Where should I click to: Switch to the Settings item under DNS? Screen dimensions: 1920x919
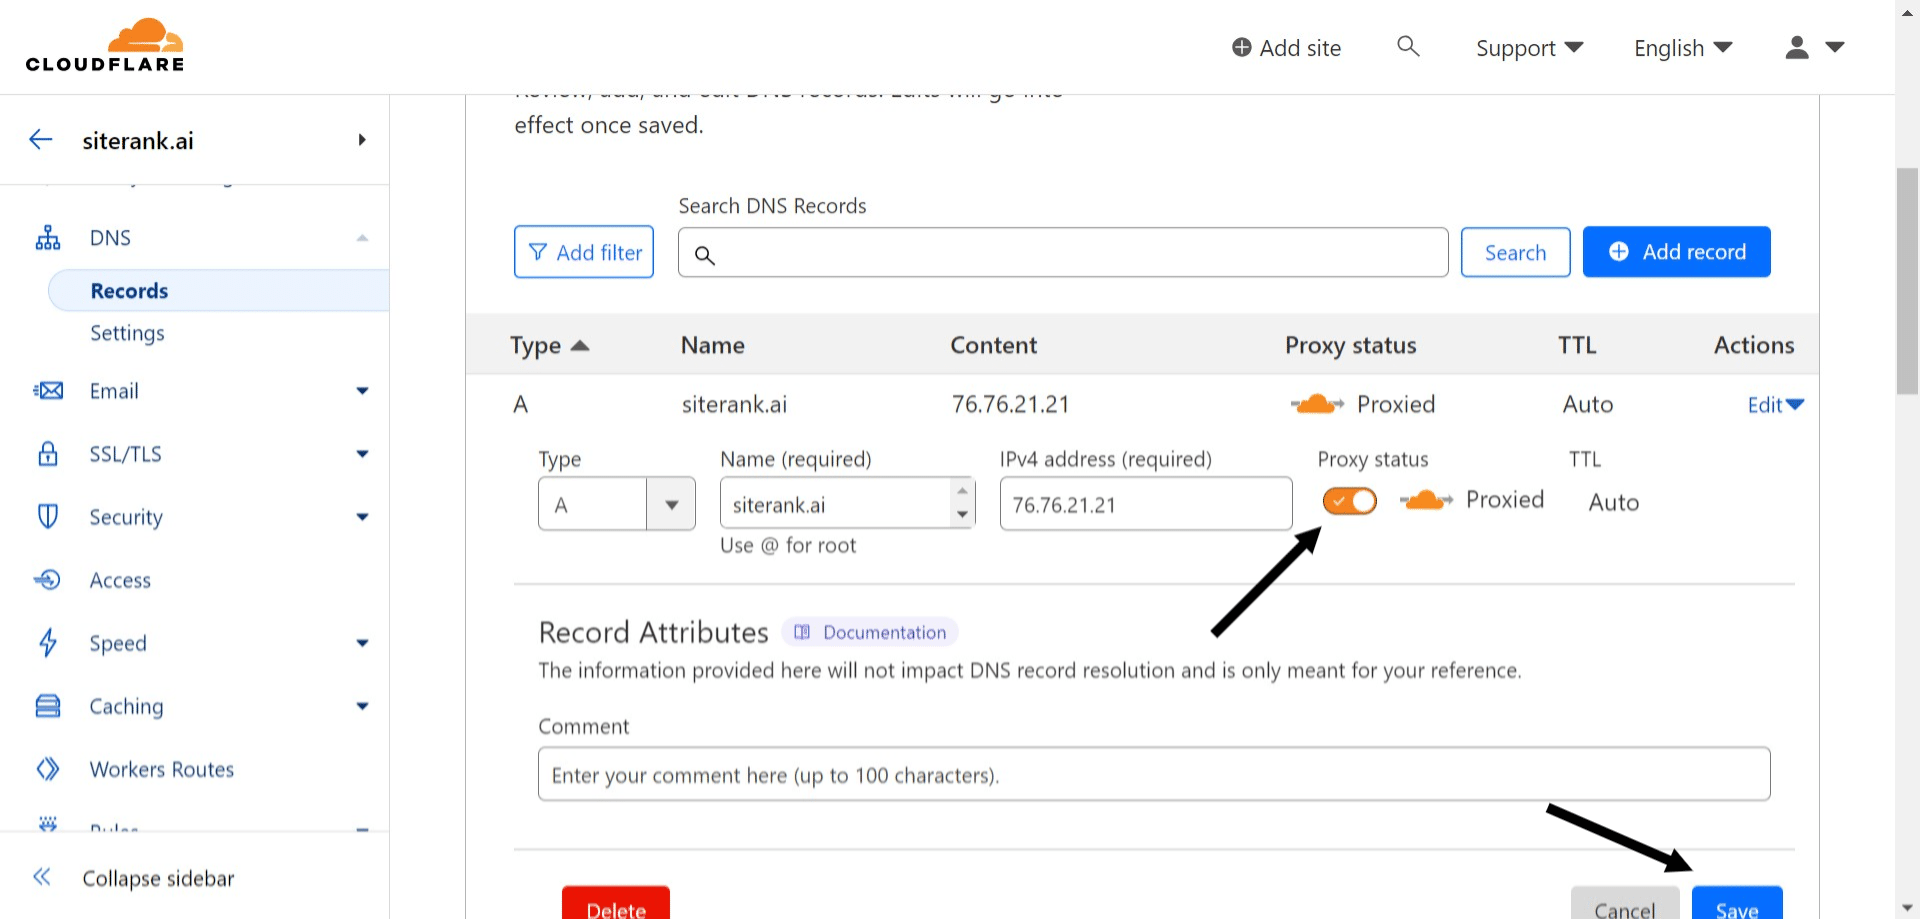(x=127, y=333)
